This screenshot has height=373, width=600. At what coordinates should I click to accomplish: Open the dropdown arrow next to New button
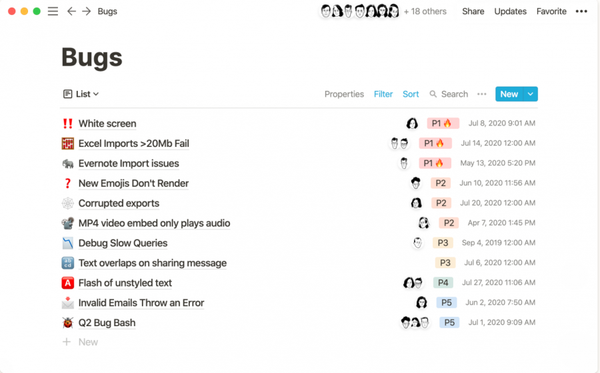530,94
